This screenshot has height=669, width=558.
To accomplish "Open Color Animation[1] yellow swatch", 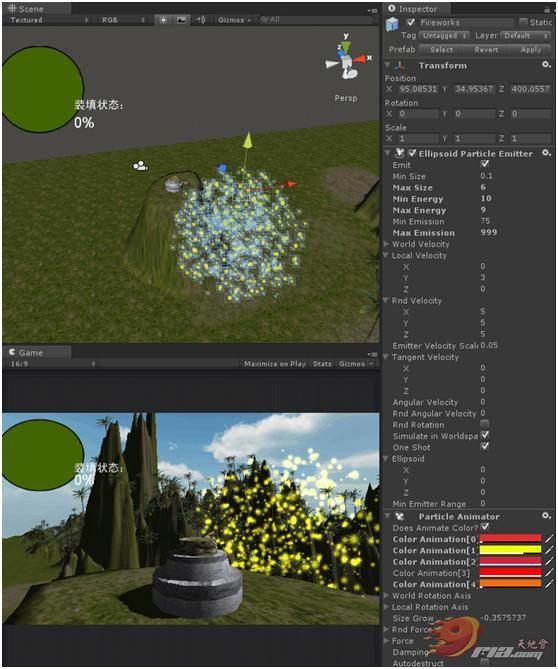I will [x=510, y=550].
